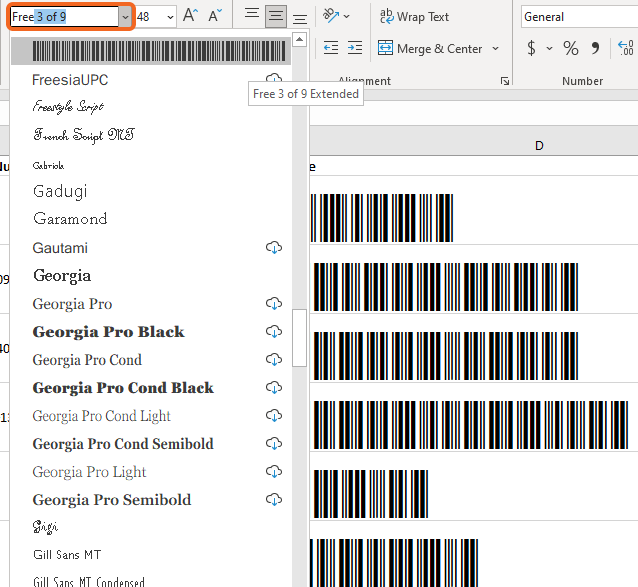Toggle top vertical alignment
The height and width of the screenshot is (587, 638).
(x=252, y=13)
